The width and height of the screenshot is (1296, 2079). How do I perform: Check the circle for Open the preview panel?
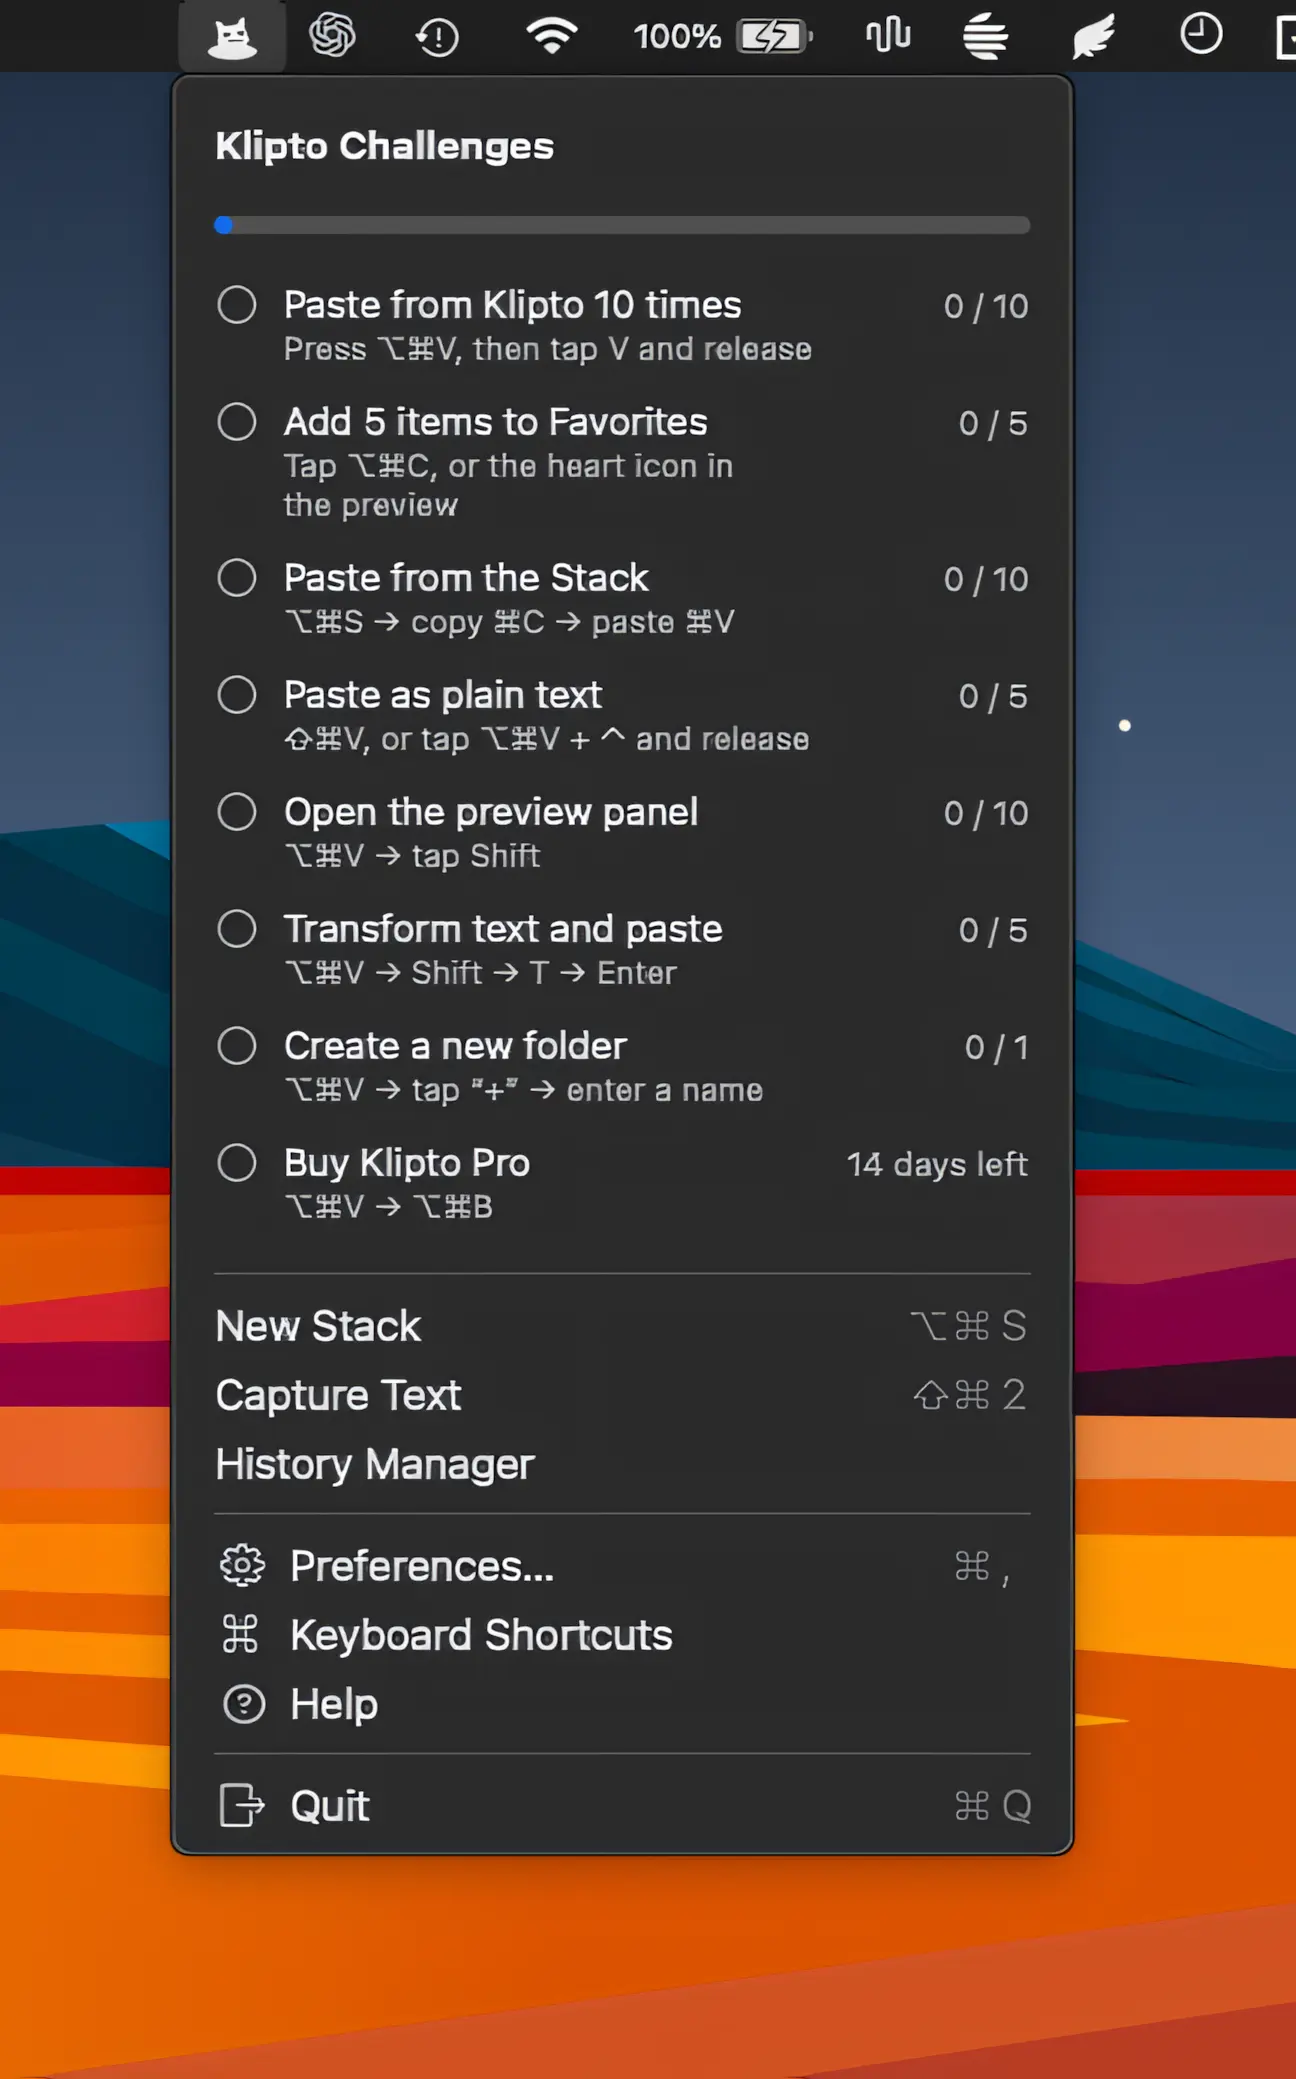237,812
